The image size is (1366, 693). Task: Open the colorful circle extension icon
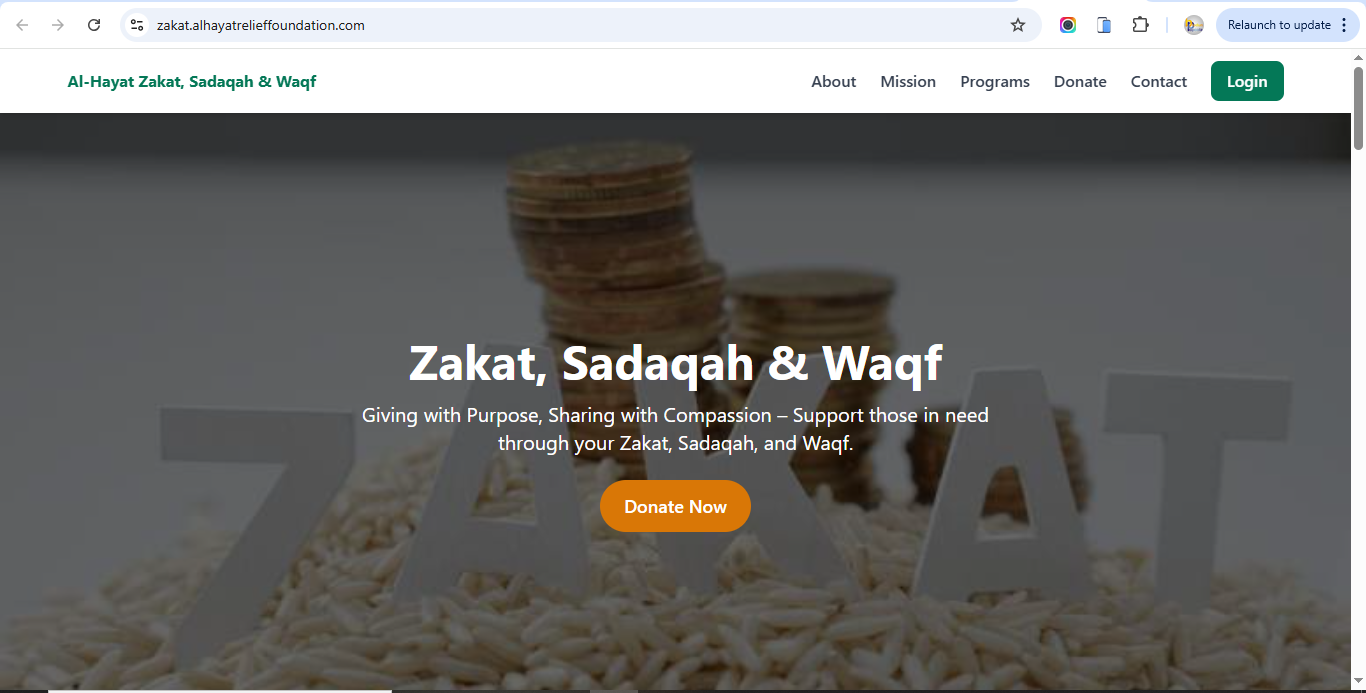[x=1068, y=25]
